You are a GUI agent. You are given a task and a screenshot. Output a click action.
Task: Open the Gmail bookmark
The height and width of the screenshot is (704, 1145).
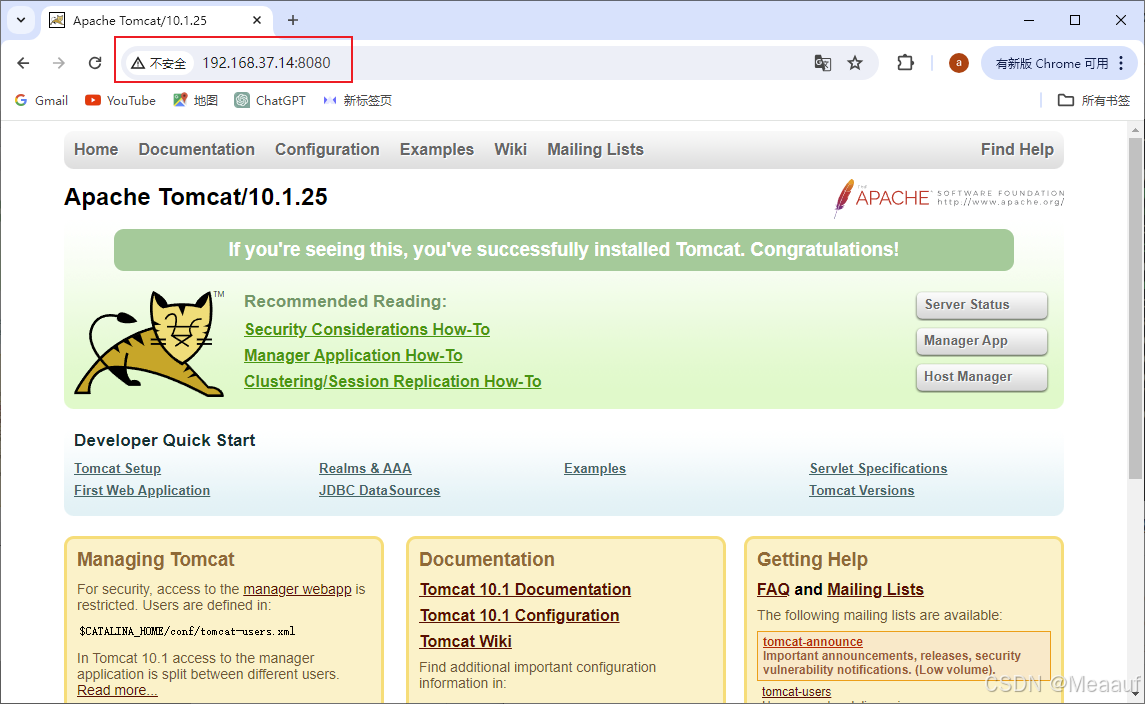tap(42, 101)
